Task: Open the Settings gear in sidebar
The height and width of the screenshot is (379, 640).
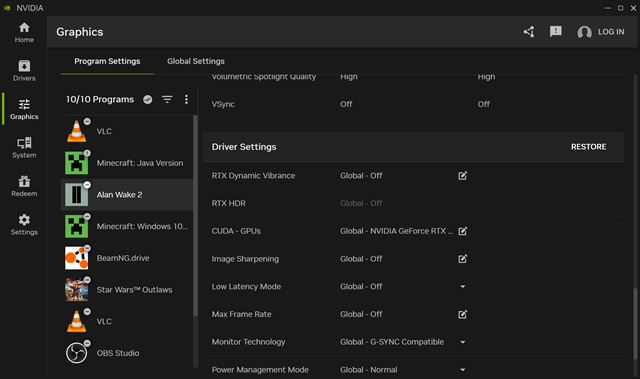Action: pos(24,225)
